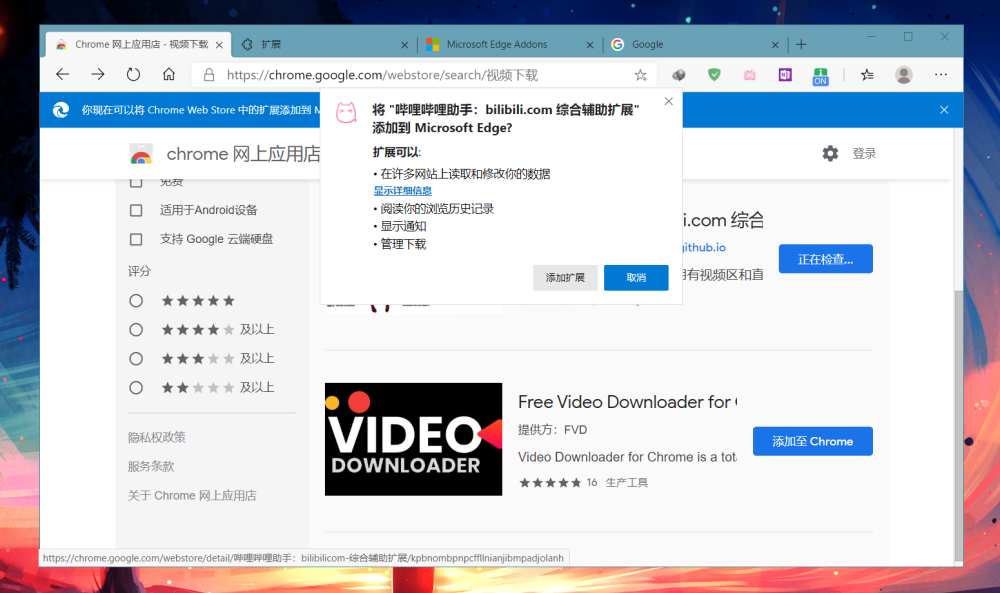This screenshot has height=593, width=1000.
Task: Click the 评分 section heading
Action: (x=139, y=271)
